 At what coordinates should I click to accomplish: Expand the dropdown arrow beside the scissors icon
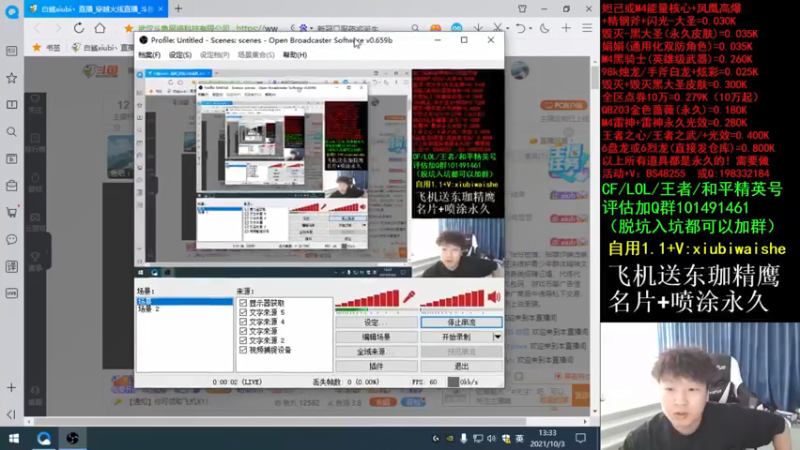coord(508,29)
